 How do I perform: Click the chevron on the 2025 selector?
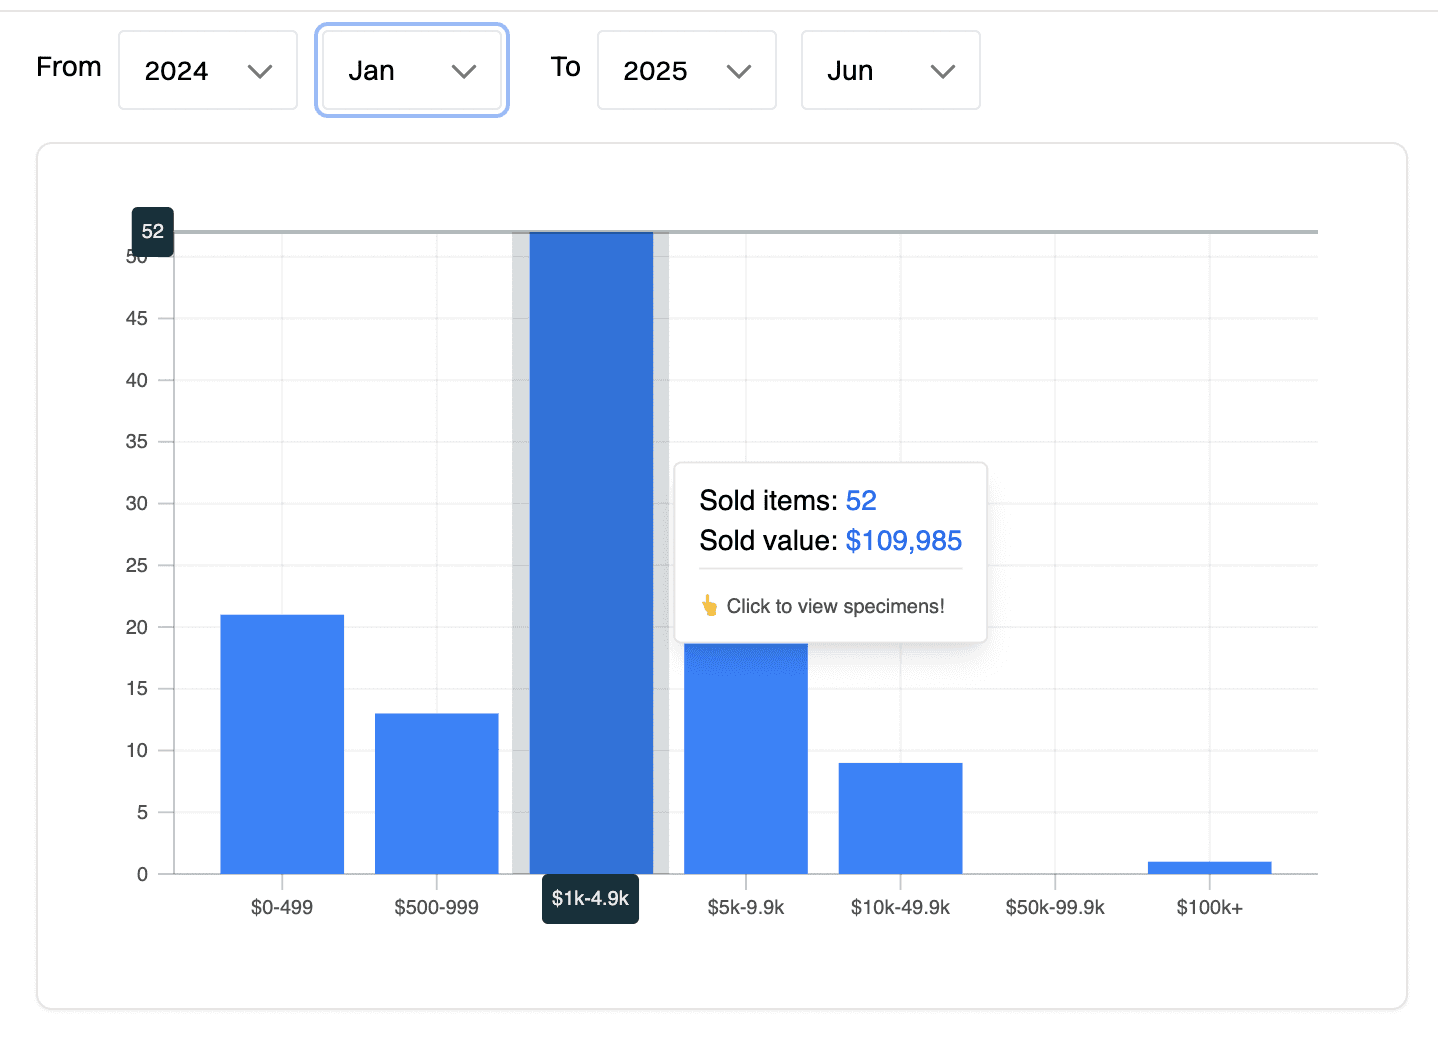coord(739,72)
